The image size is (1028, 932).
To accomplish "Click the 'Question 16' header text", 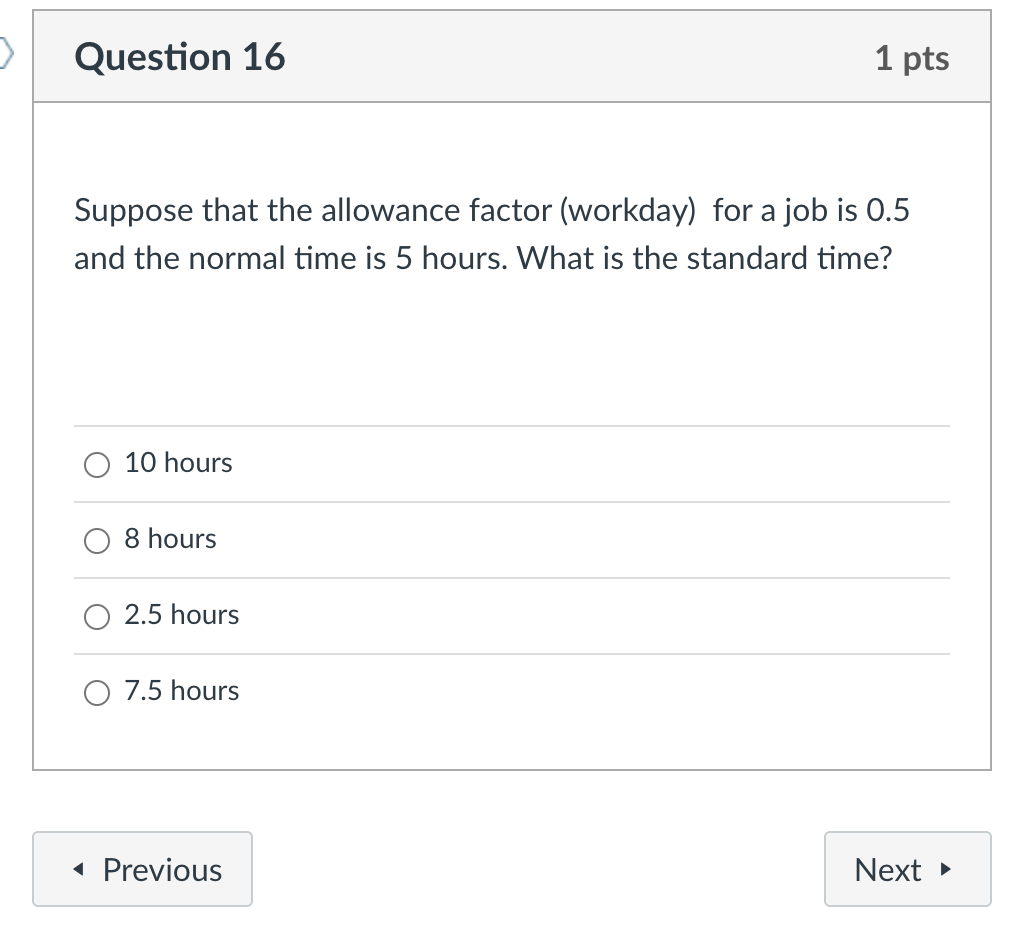I will coord(180,57).
